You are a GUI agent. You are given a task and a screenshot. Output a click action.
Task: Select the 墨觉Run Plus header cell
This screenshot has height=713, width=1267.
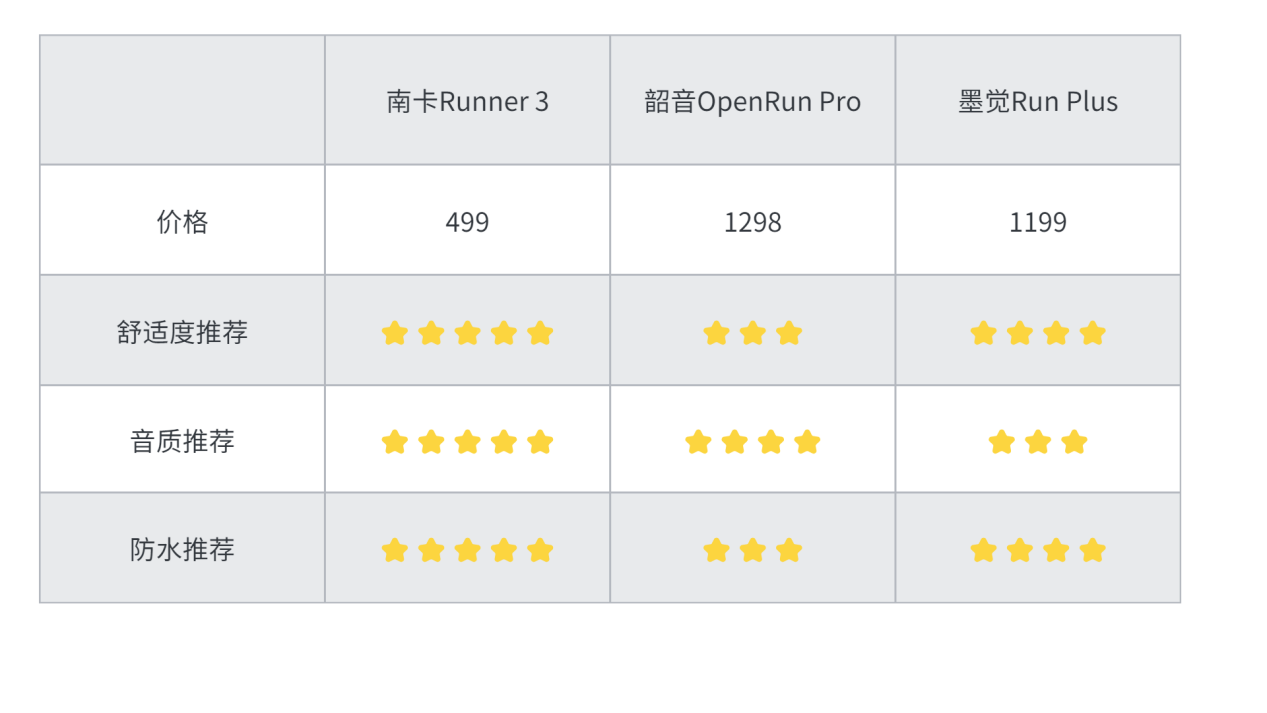pyautogui.click(x=1038, y=100)
